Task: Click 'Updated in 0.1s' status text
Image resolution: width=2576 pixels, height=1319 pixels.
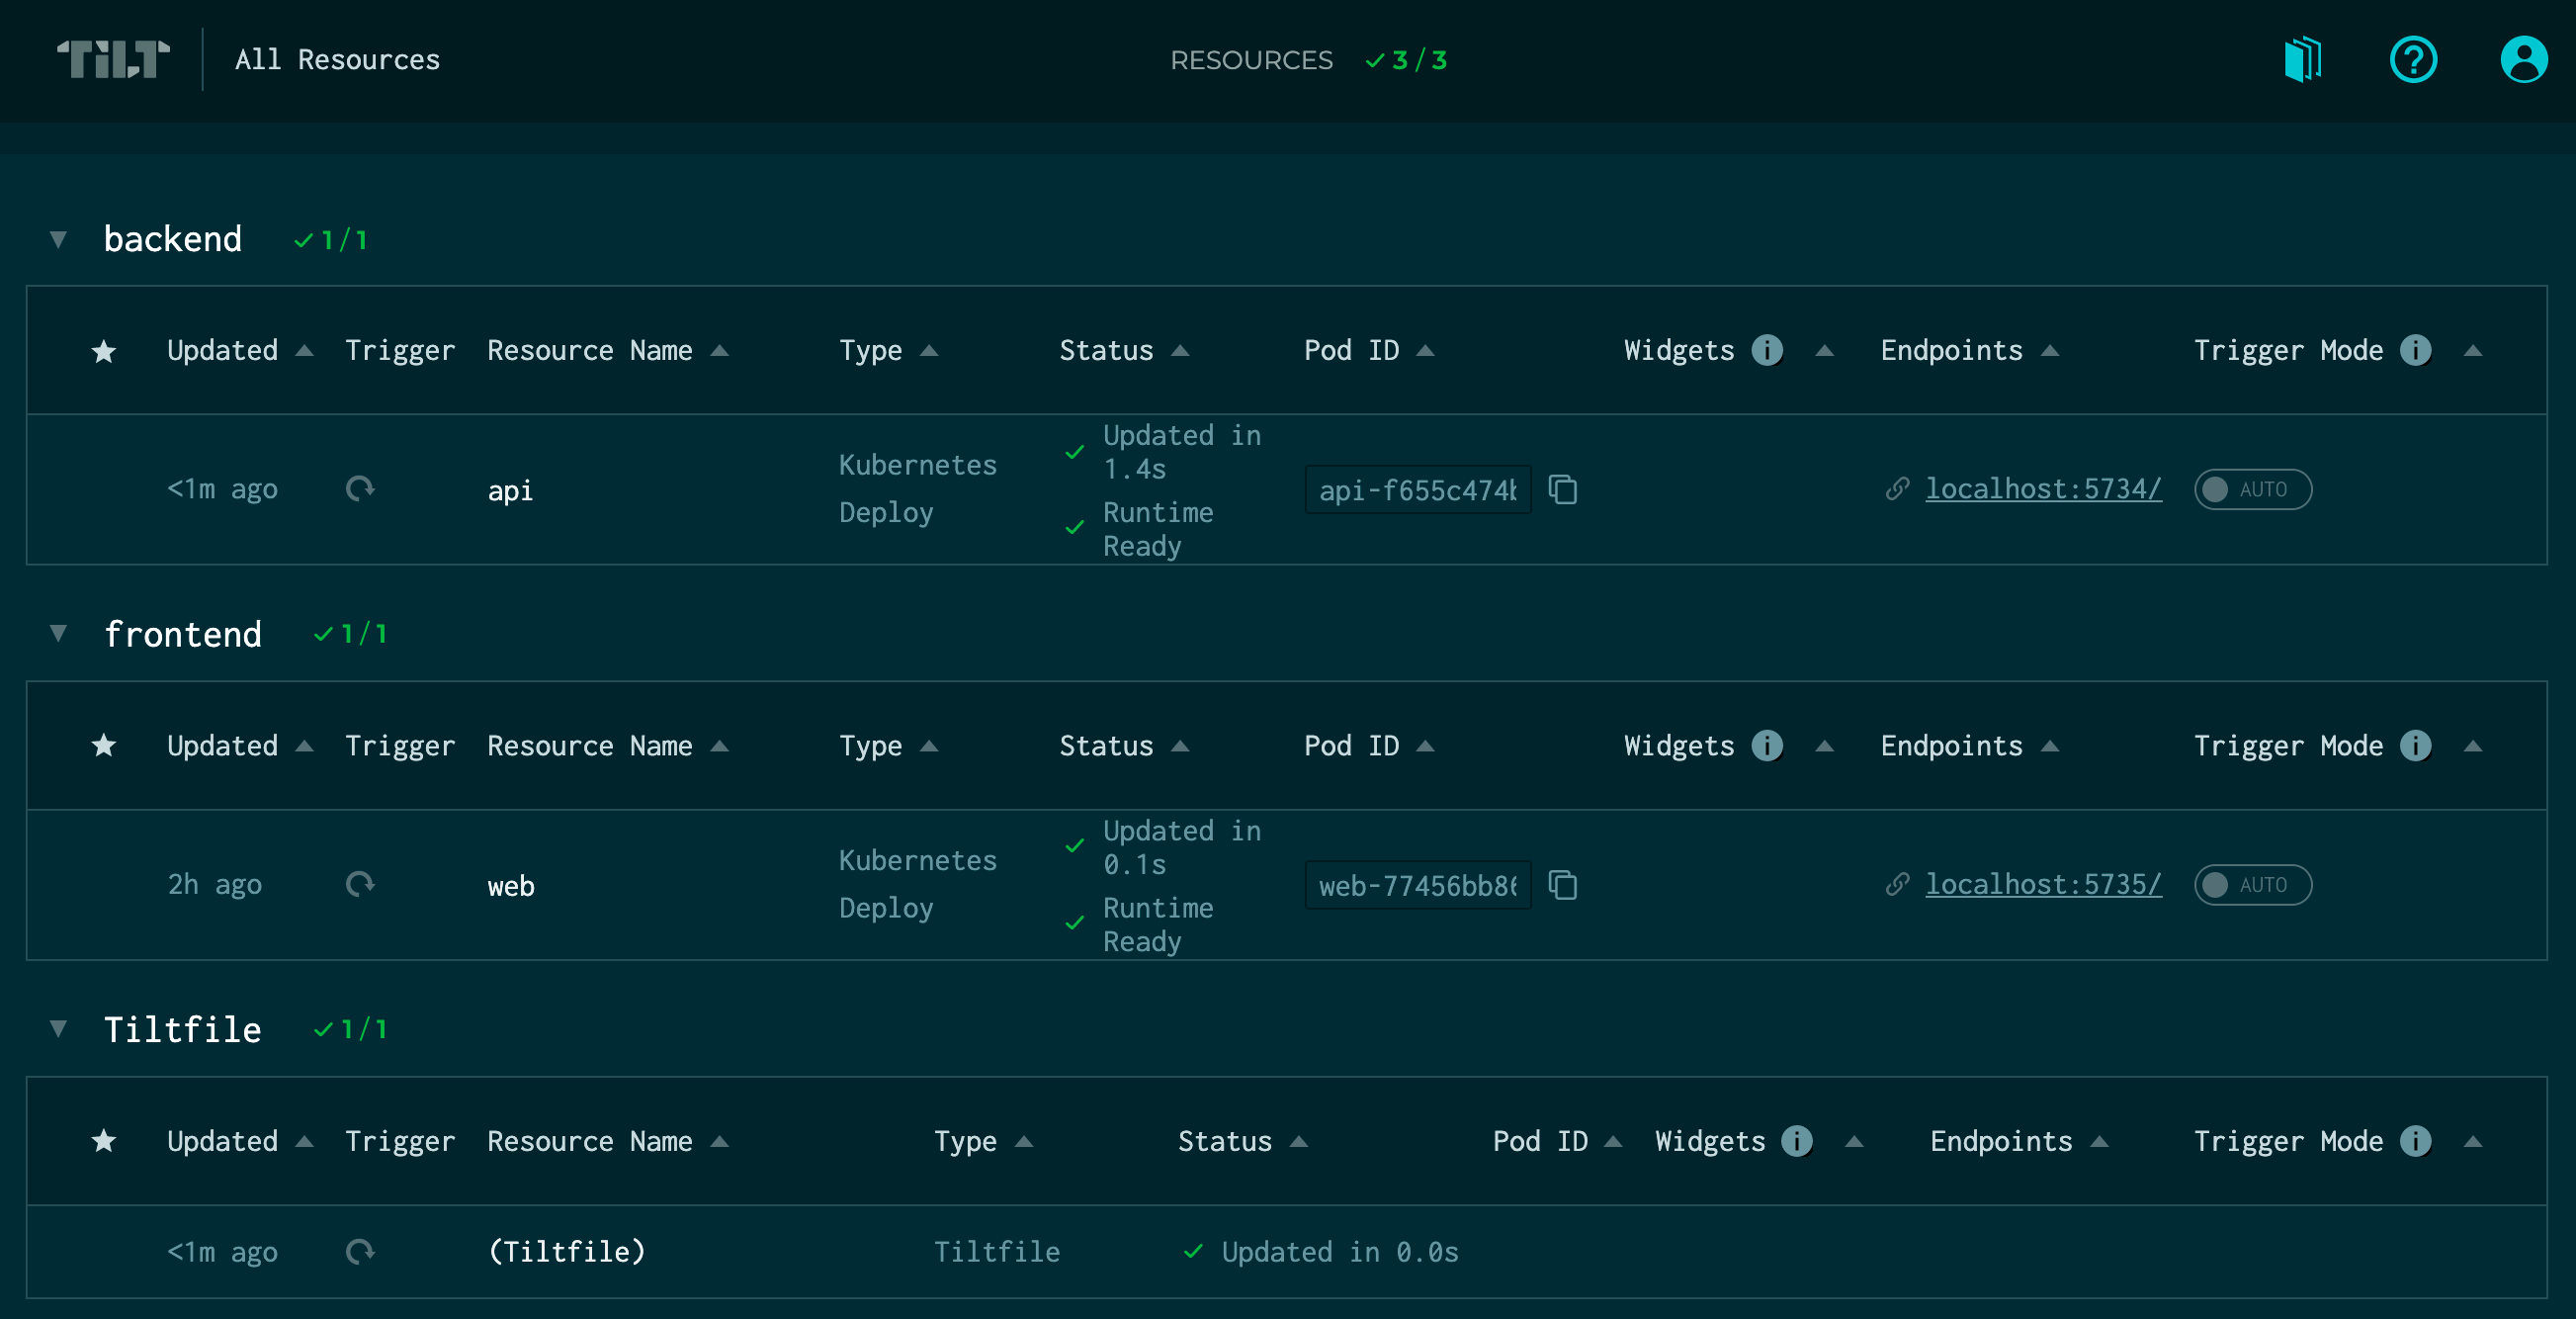Action: coord(1181,847)
